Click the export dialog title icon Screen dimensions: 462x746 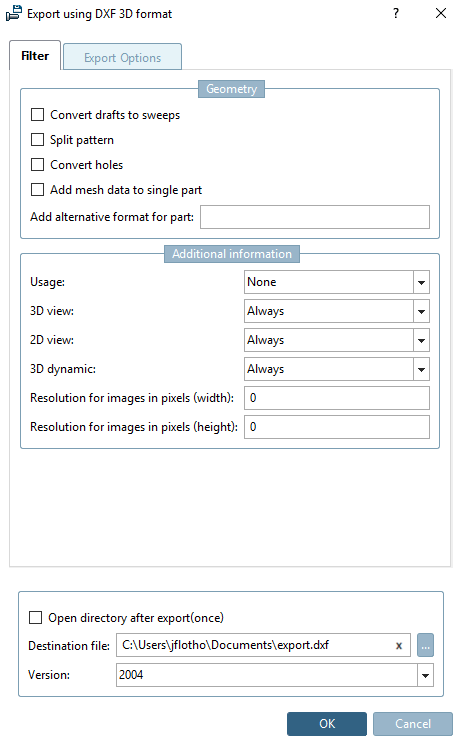[x=14, y=13]
